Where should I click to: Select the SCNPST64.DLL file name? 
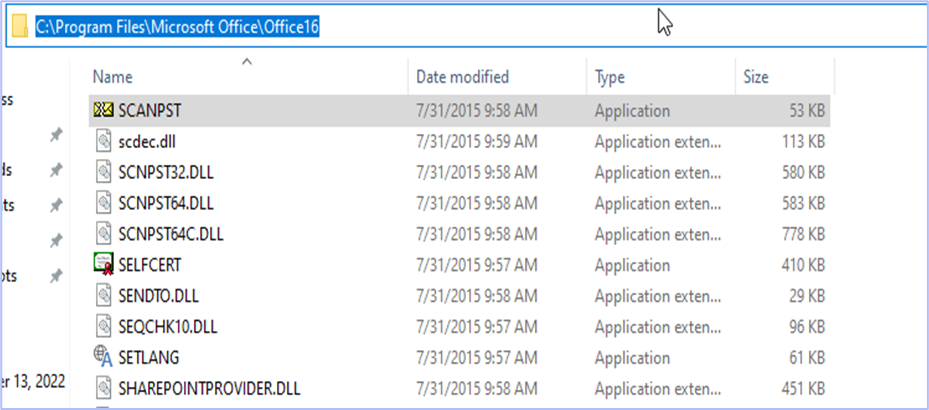click(165, 203)
